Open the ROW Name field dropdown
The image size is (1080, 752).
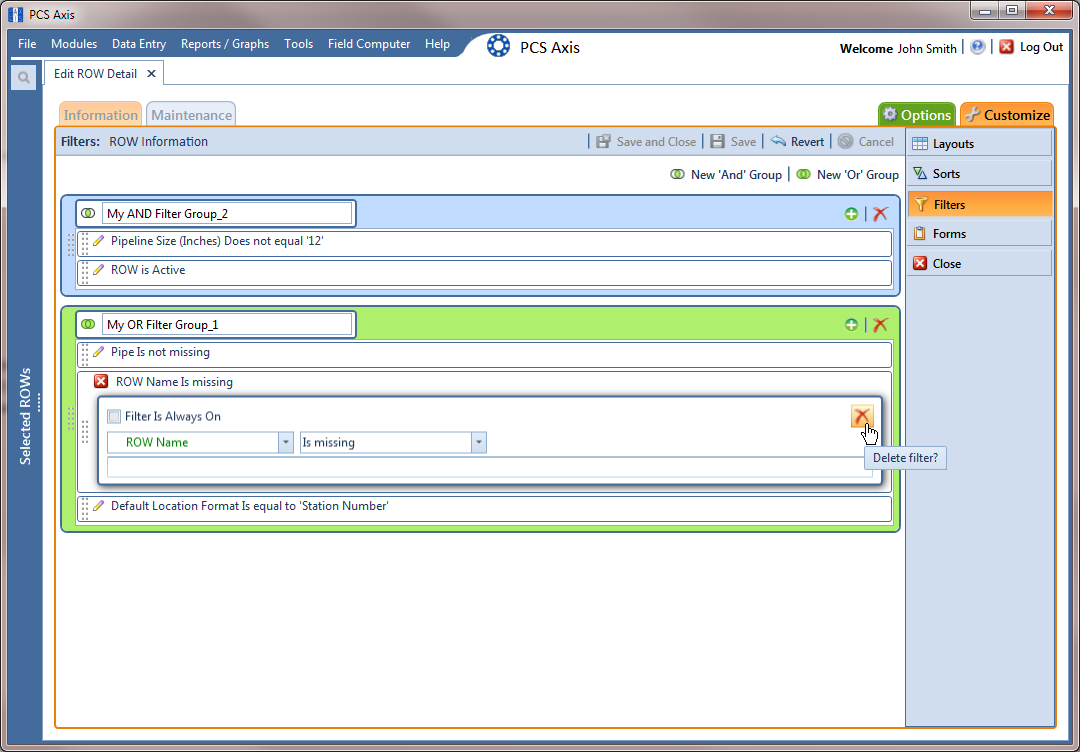pyautogui.click(x=286, y=443)
